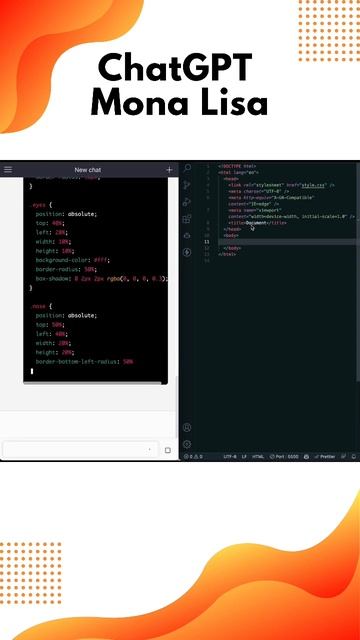Open the Run and Debug view icon
Image resolution: width=360 pixels, height=640 pixels.
(x=187, y=202)
